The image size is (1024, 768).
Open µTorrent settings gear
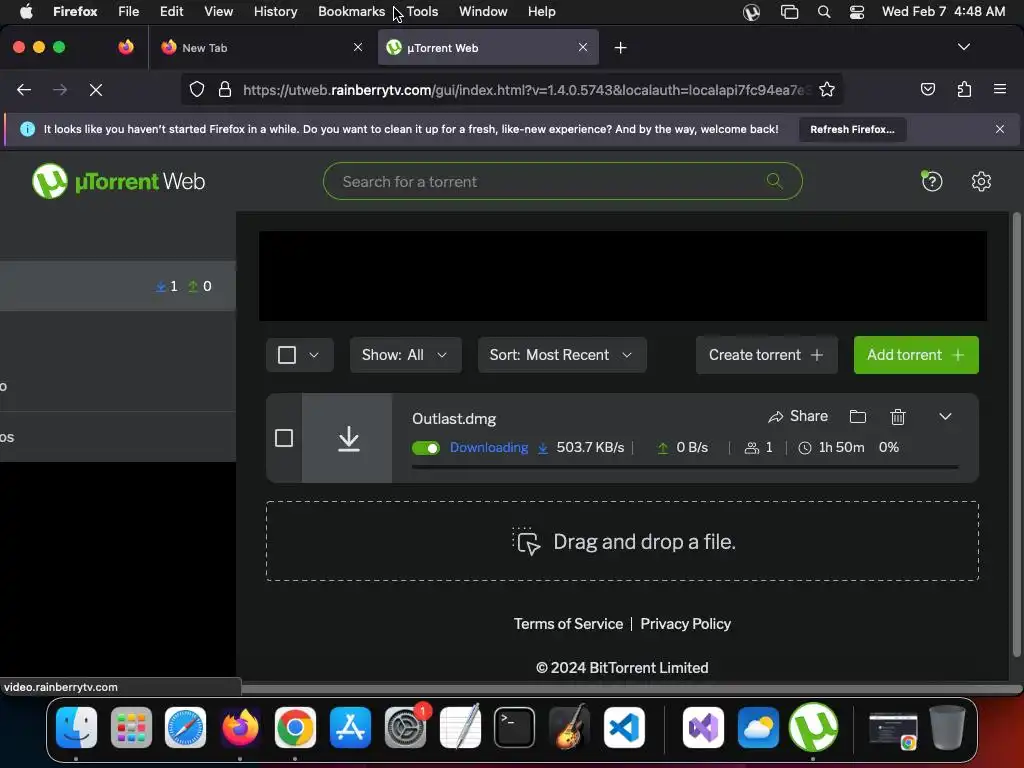pos(981,181)
